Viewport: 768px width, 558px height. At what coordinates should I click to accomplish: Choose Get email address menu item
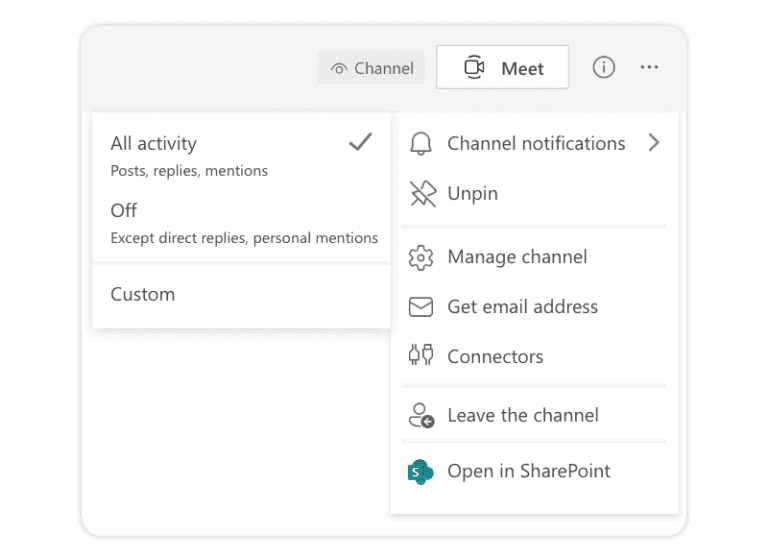534,307
